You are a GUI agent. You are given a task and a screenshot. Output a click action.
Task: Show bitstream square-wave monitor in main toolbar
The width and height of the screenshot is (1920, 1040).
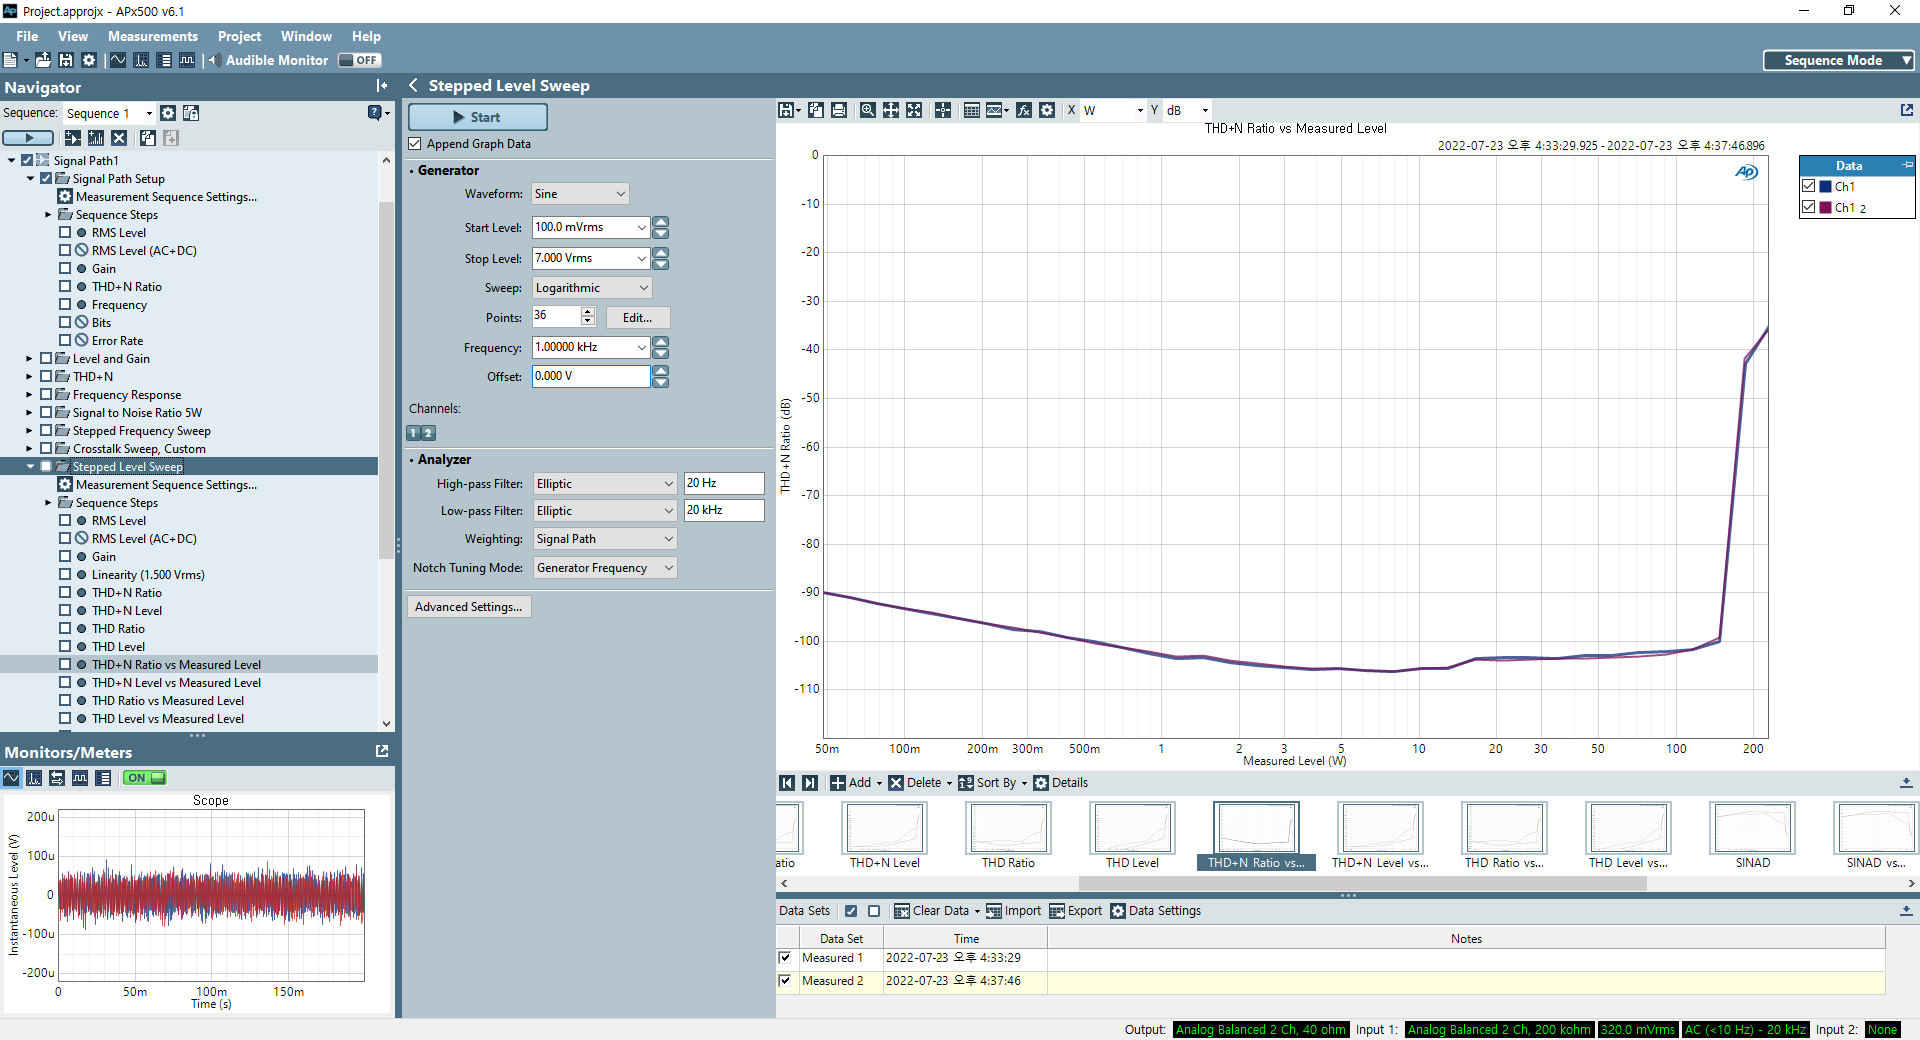(187, 60)
